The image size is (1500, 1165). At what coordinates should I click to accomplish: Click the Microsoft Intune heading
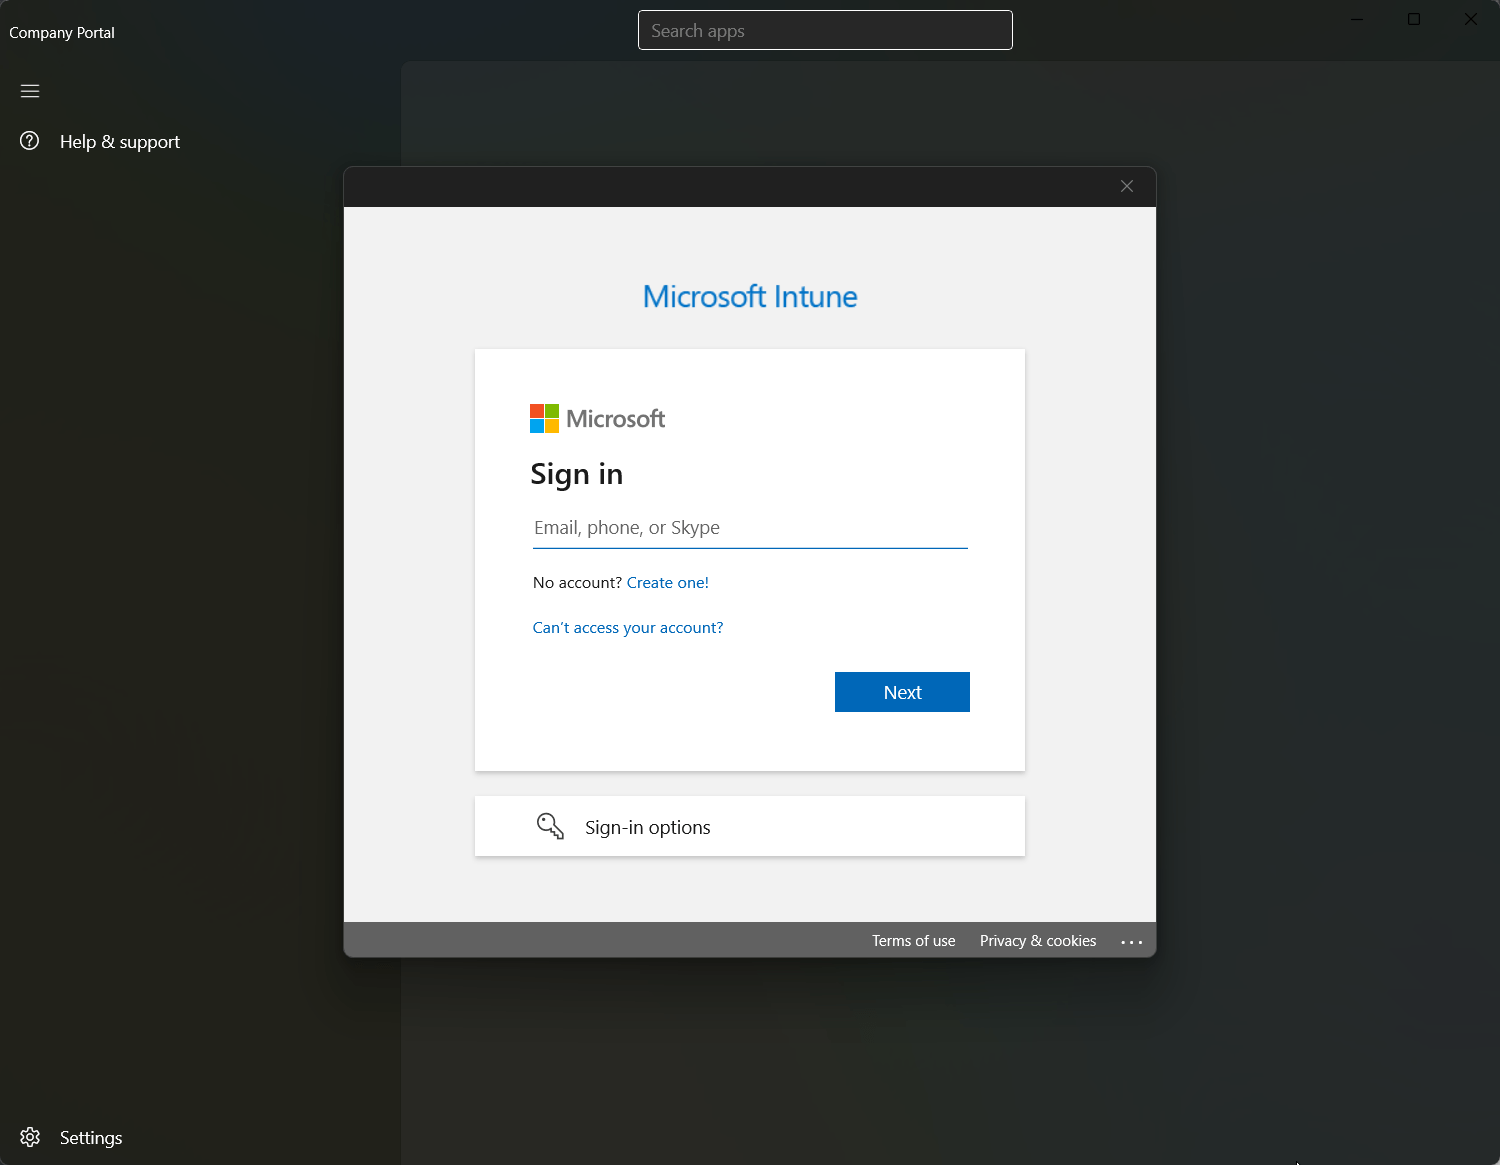point(750,297)
